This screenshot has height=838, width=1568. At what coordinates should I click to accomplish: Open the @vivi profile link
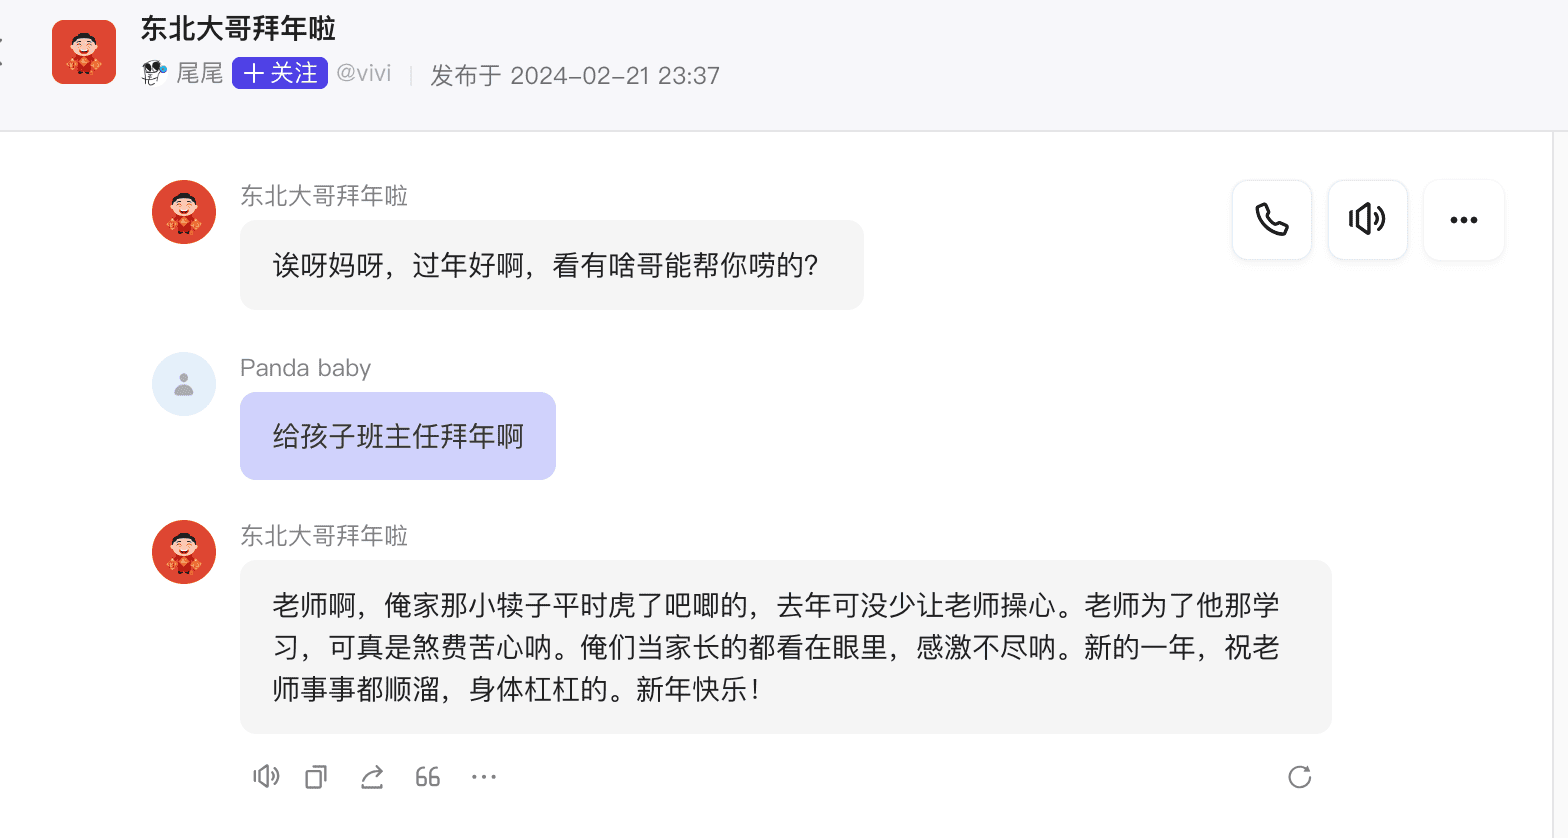363,74
